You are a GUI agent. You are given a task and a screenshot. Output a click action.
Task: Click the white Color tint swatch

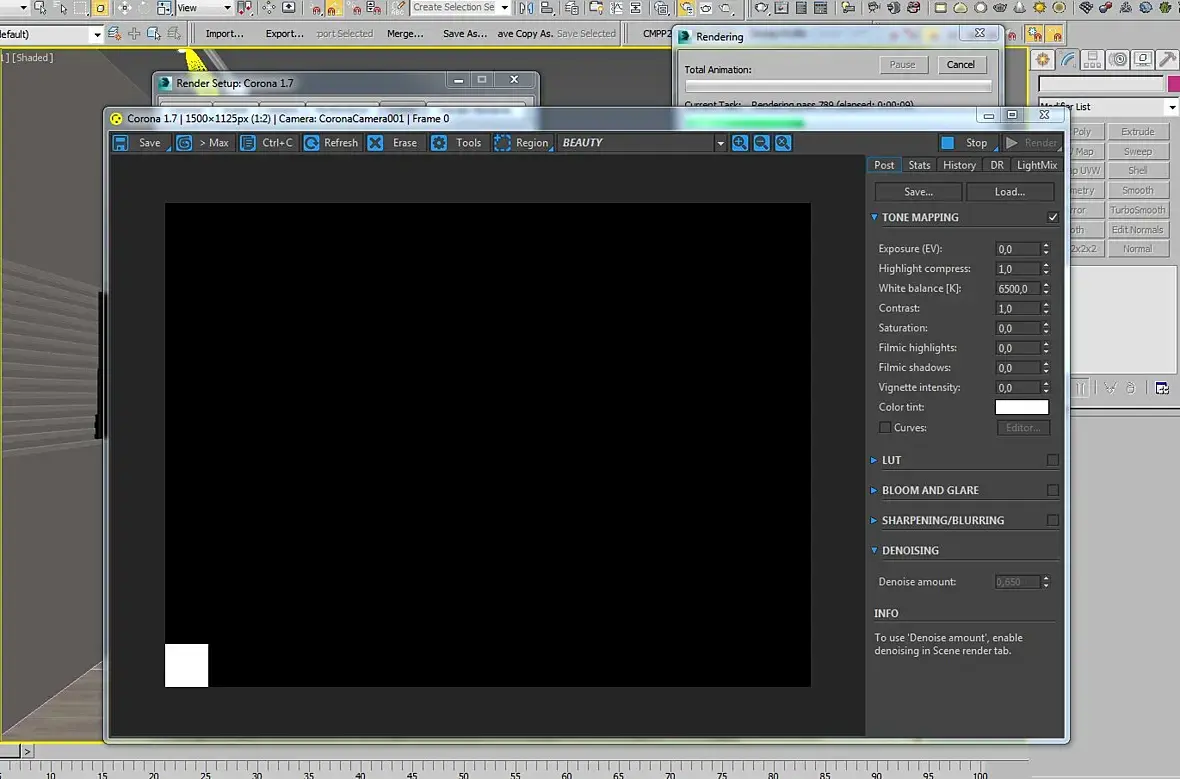coord(1021,407)
